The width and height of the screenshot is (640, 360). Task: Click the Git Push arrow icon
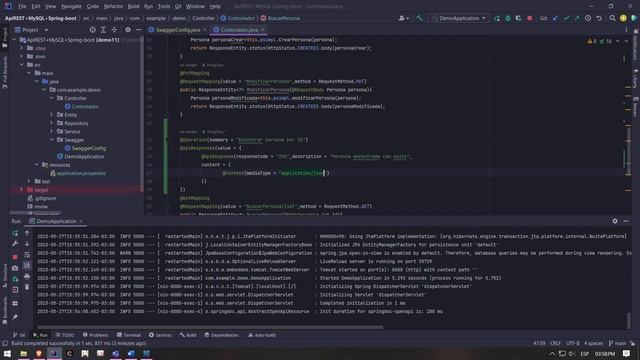(x=577, y=18)
